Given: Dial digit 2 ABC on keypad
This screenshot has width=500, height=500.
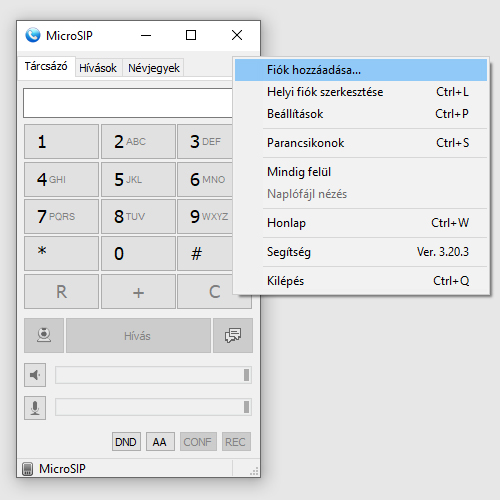Looking at the screenshot, I should click(x=138, y=142).
